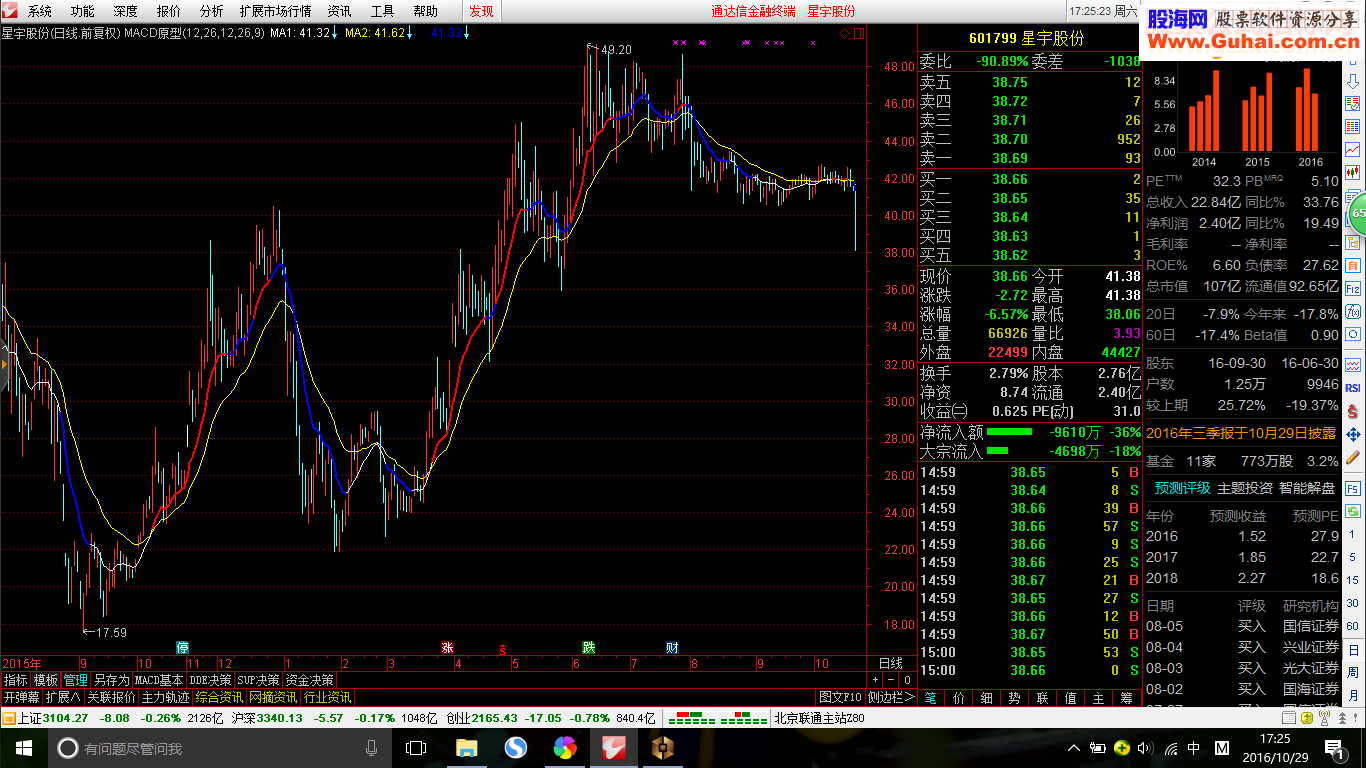This screenshot has width=1366, height=768.
Task: Open Windows Start menu
Action: click(23, 747)
